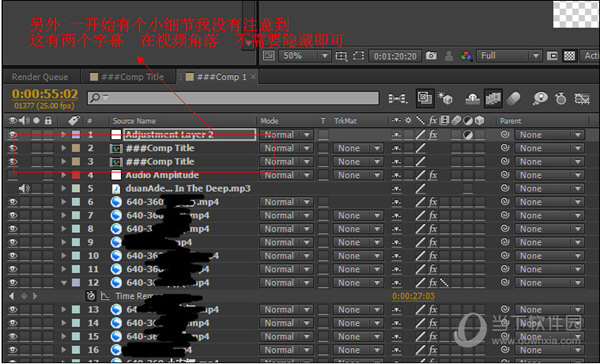Collapse layer 12 disclosure triangle
600x364 pixels.
coord(64,283)
